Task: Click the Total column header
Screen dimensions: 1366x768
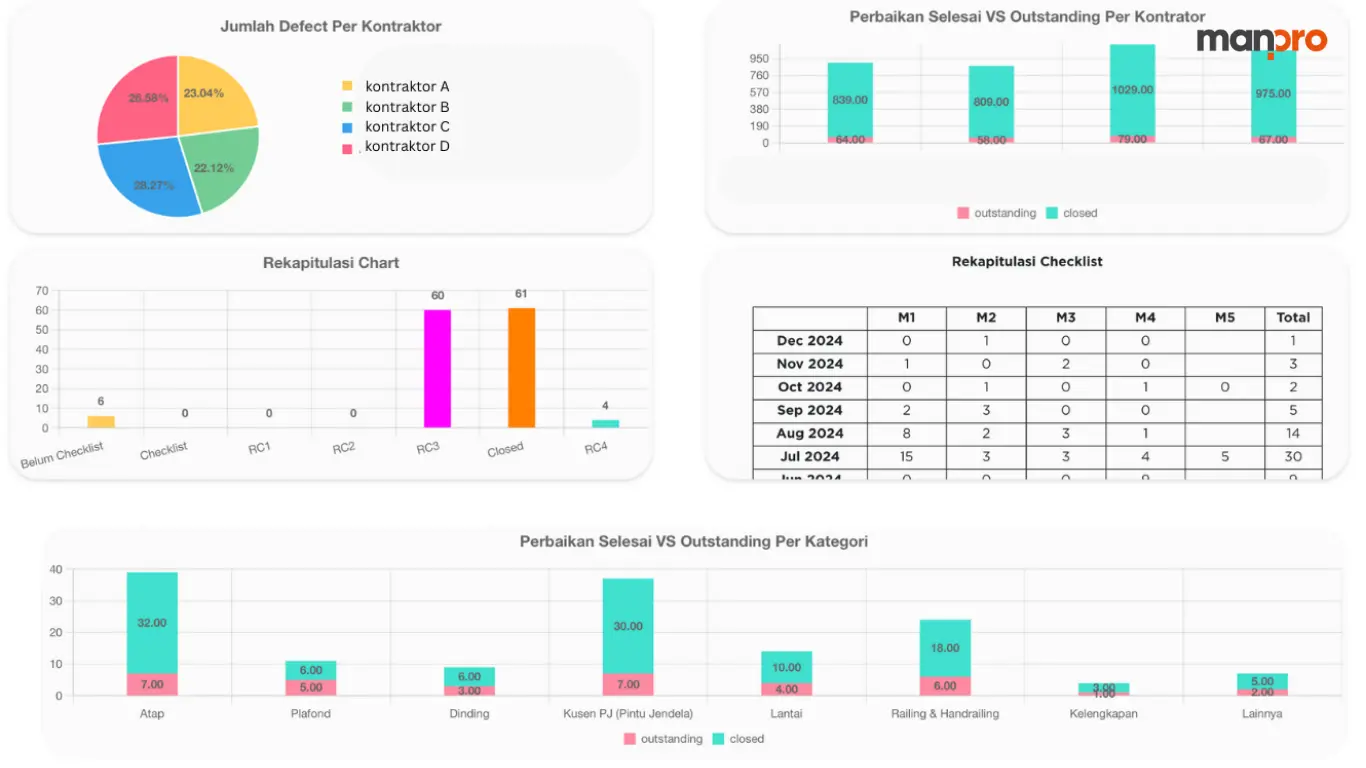Action: (1293, 318)
